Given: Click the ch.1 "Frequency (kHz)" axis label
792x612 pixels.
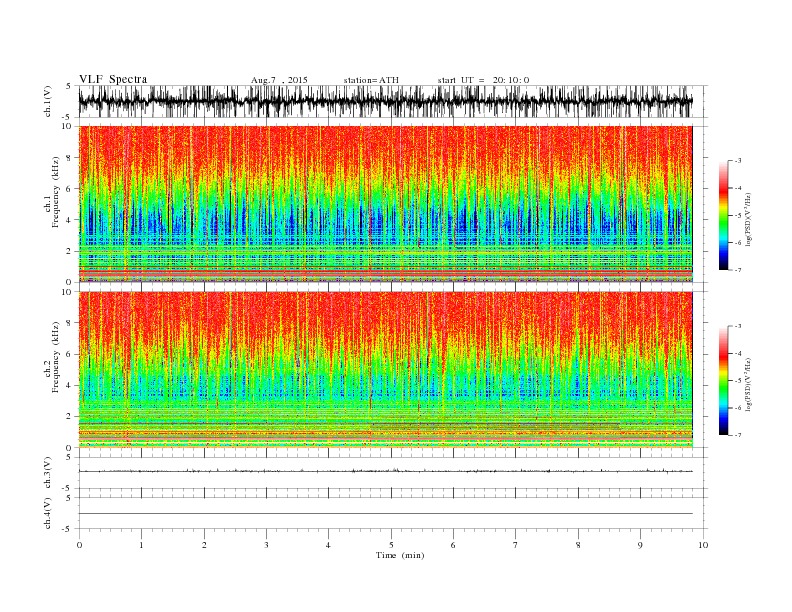Looking at the screenshot, I should [55, 192].
